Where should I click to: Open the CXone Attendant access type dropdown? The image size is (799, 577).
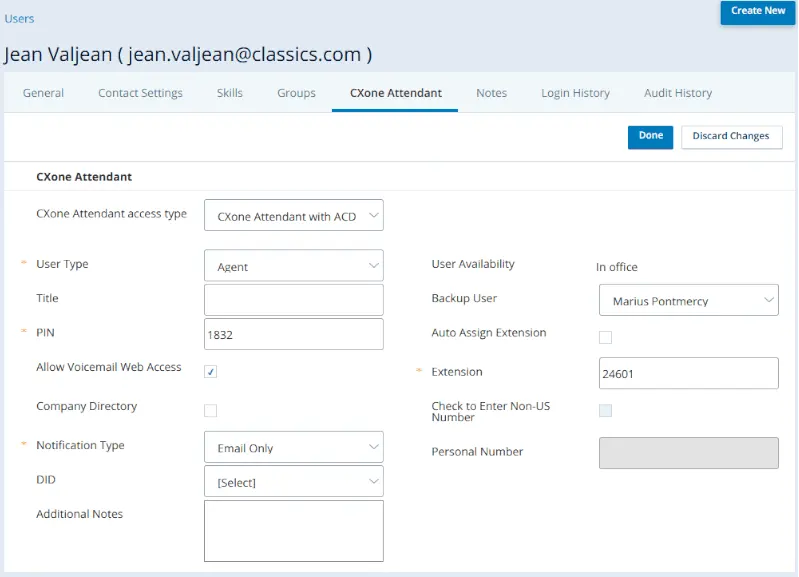[294, 215]
